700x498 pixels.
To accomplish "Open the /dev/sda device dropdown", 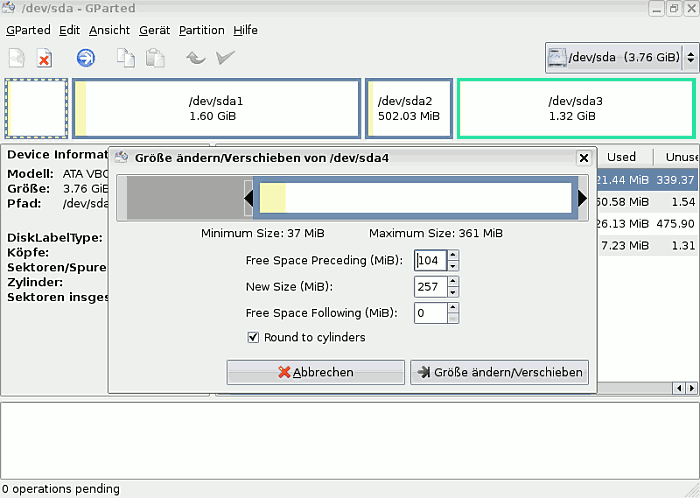I will click(x=622, y=58).
